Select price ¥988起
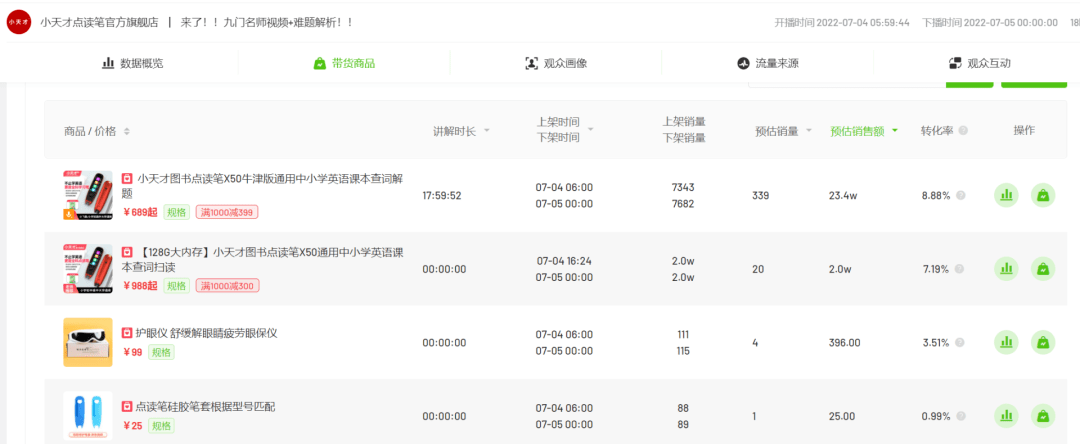Viewport: 1080px width, 444px height. pyautogui.click(x=140, y=286)
